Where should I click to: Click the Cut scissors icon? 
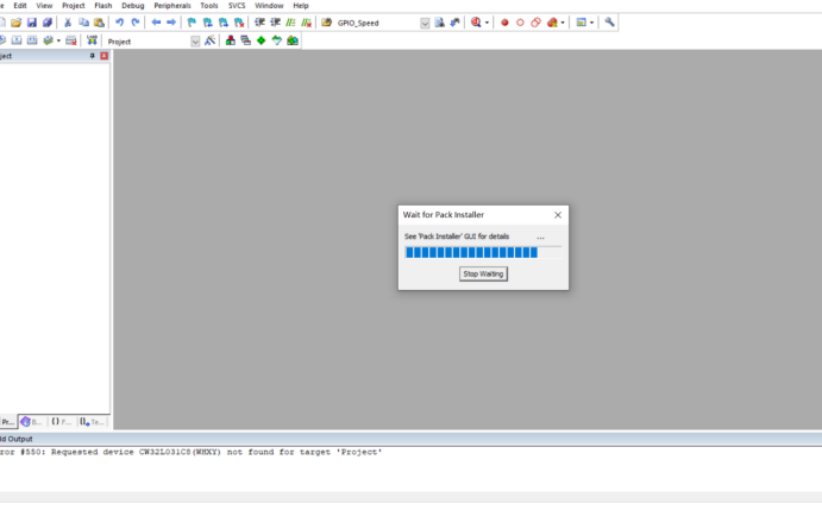point(68,22)
